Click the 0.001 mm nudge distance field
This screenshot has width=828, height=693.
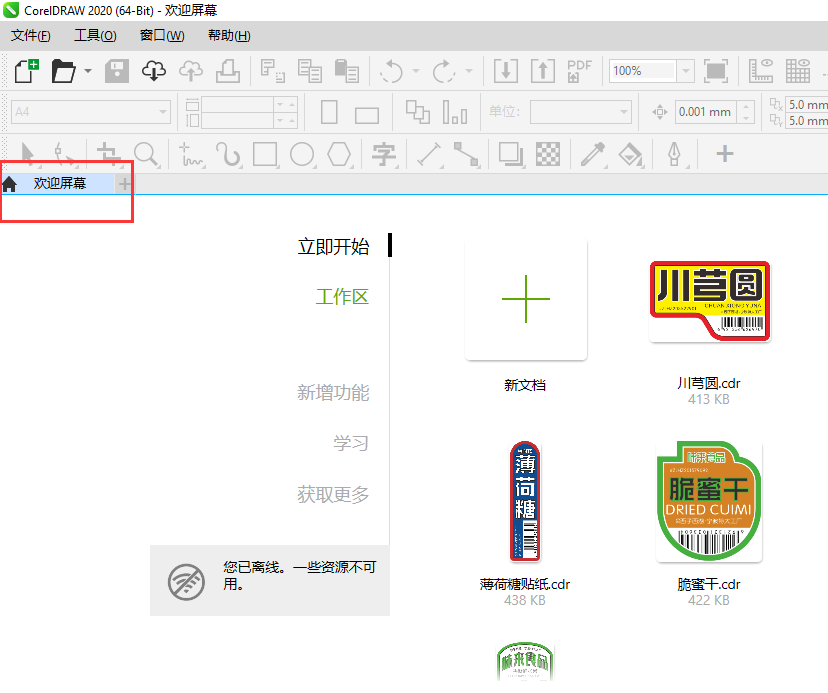click(705, 112)
